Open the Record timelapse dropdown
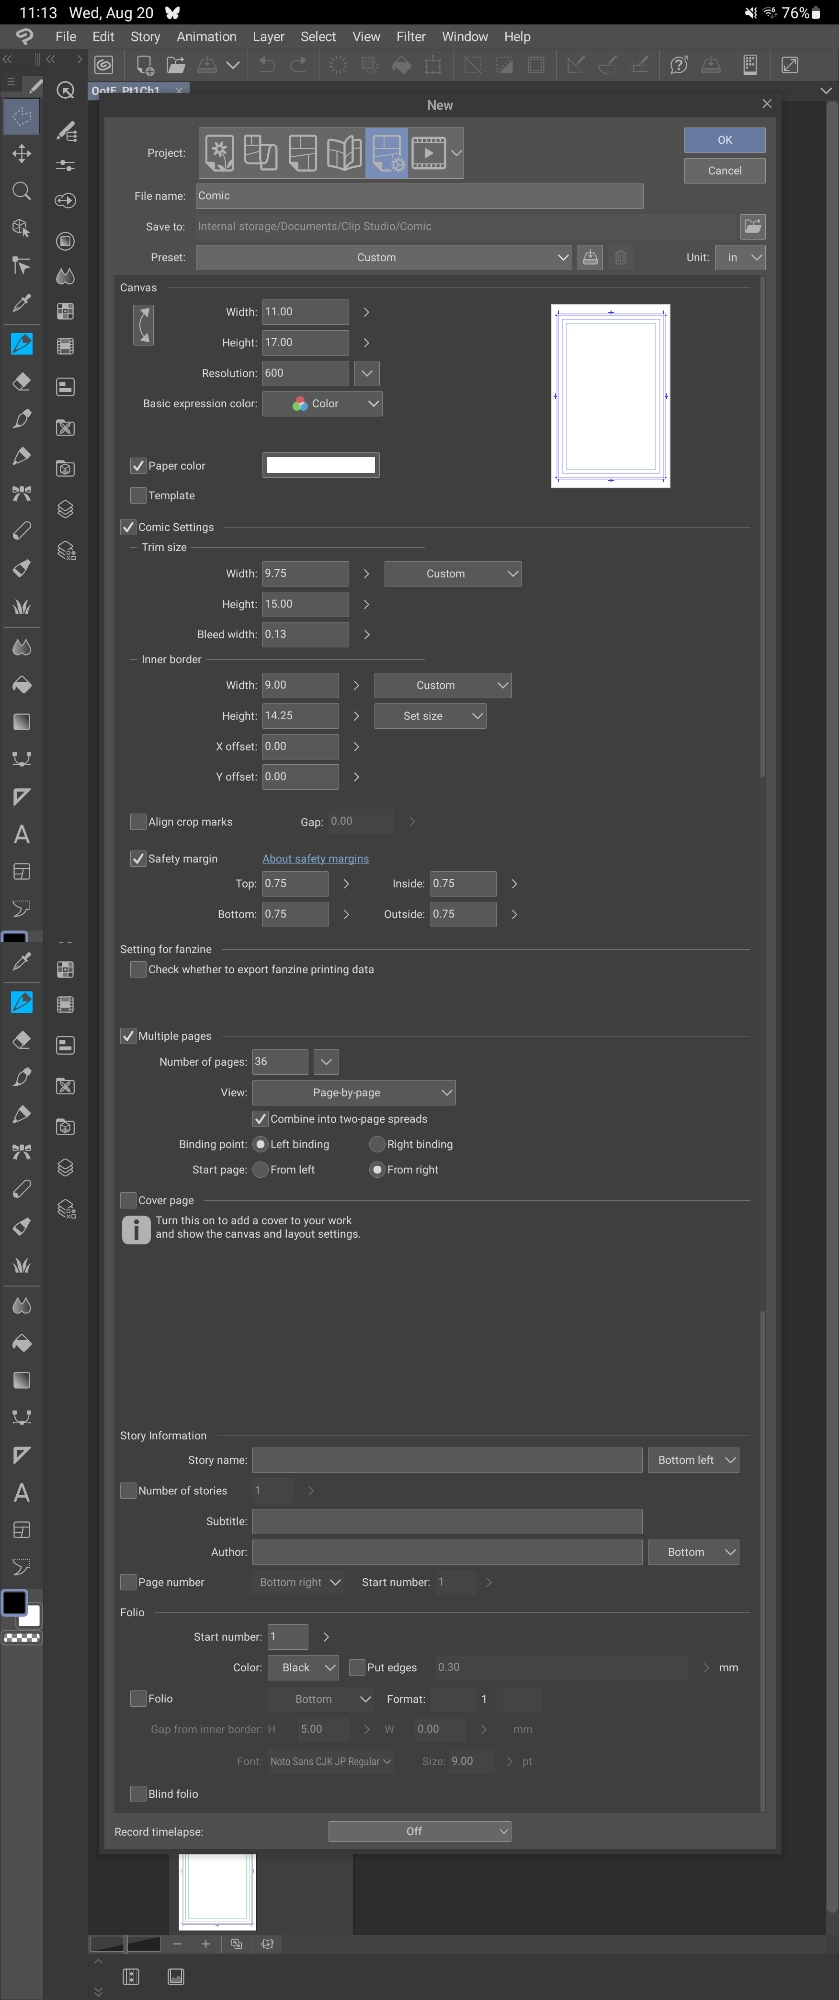The height and width of the screenshot is (2000, 839). 419,1831
